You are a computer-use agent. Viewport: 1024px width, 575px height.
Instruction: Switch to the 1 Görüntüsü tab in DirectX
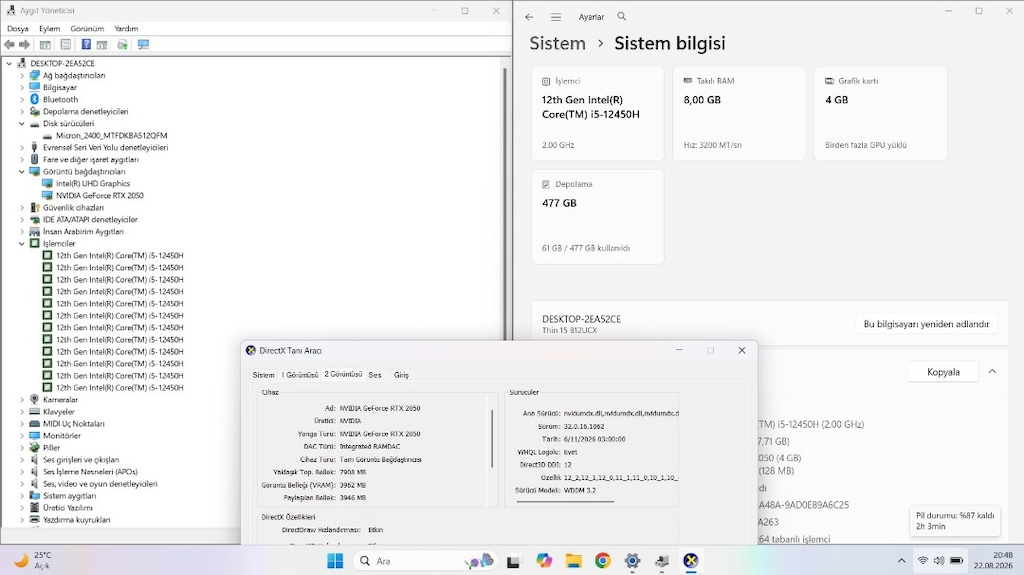[300, 375]
